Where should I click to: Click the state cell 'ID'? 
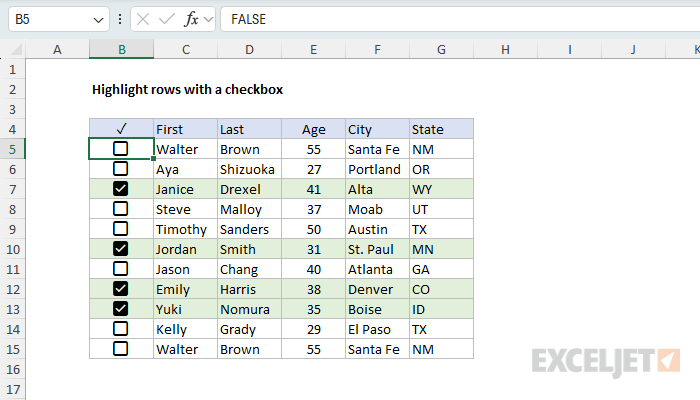click(x=442, y=309)
